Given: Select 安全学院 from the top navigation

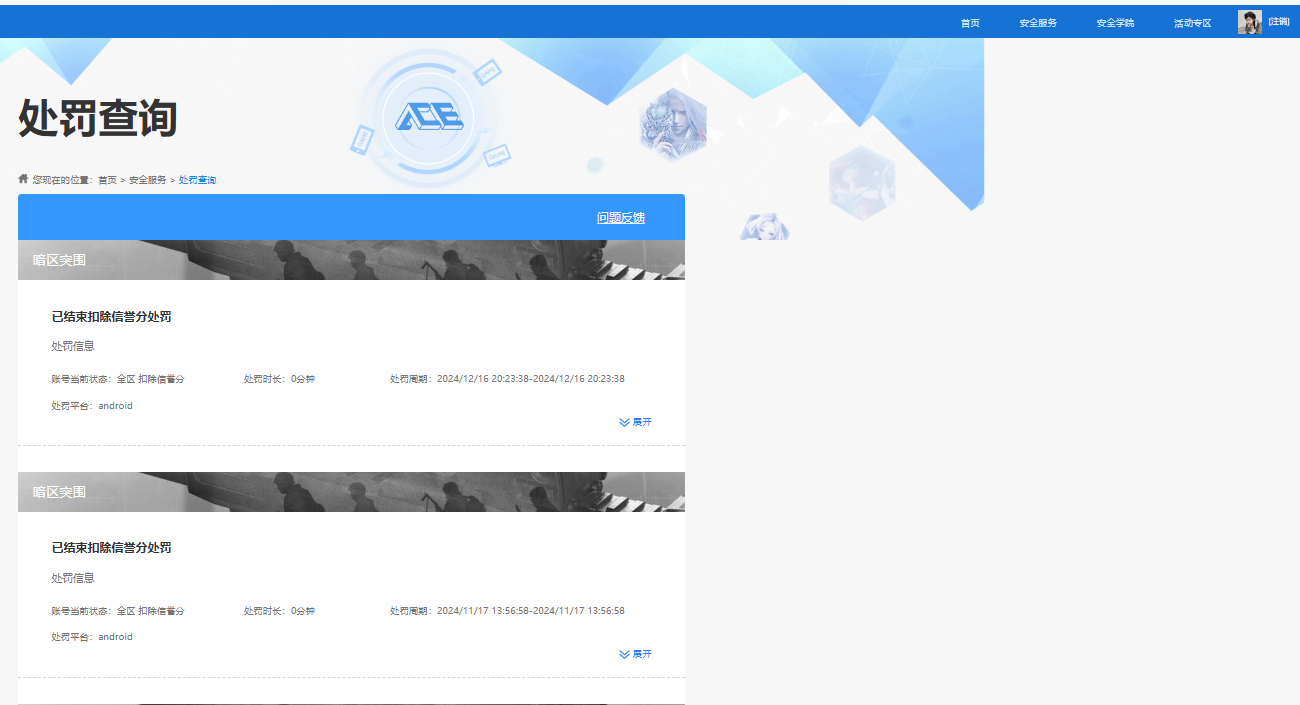Looking at the screenshot, I should pos(1114,21).
